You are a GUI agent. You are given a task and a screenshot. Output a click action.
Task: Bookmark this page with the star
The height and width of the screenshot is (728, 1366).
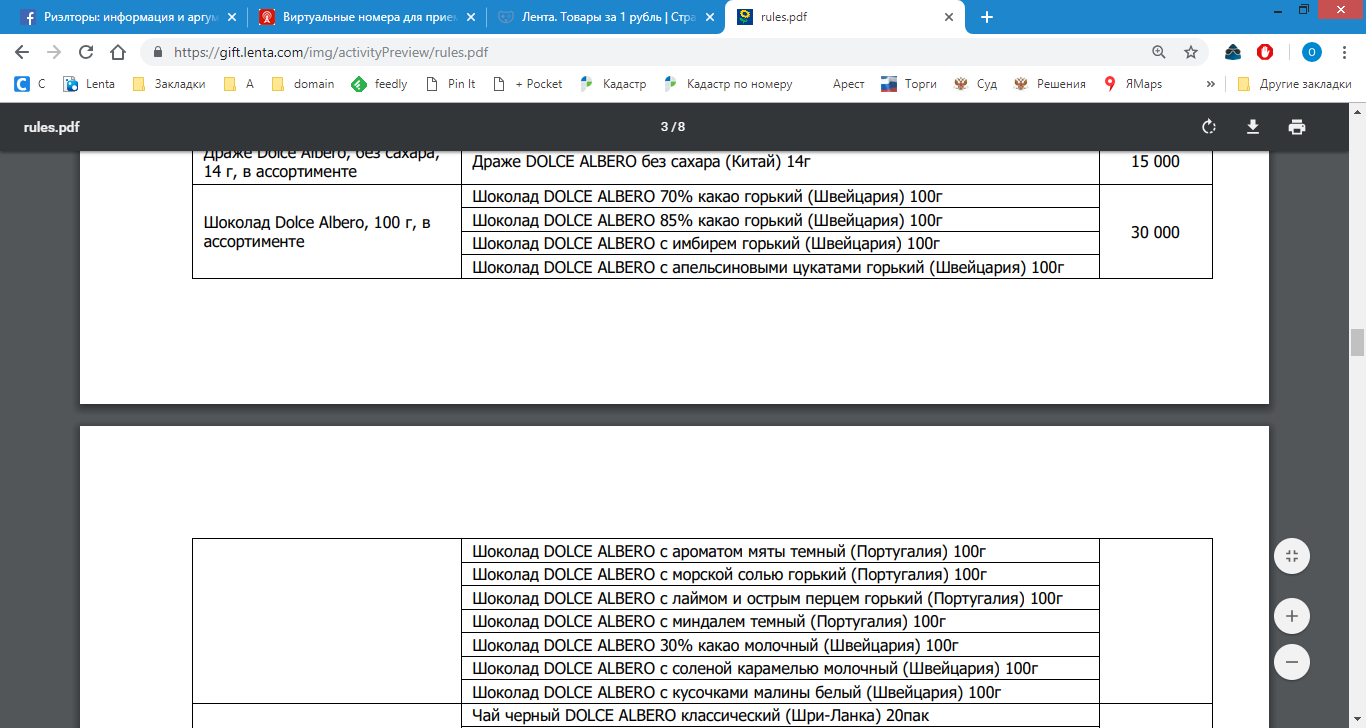[x=1191, y=52]
